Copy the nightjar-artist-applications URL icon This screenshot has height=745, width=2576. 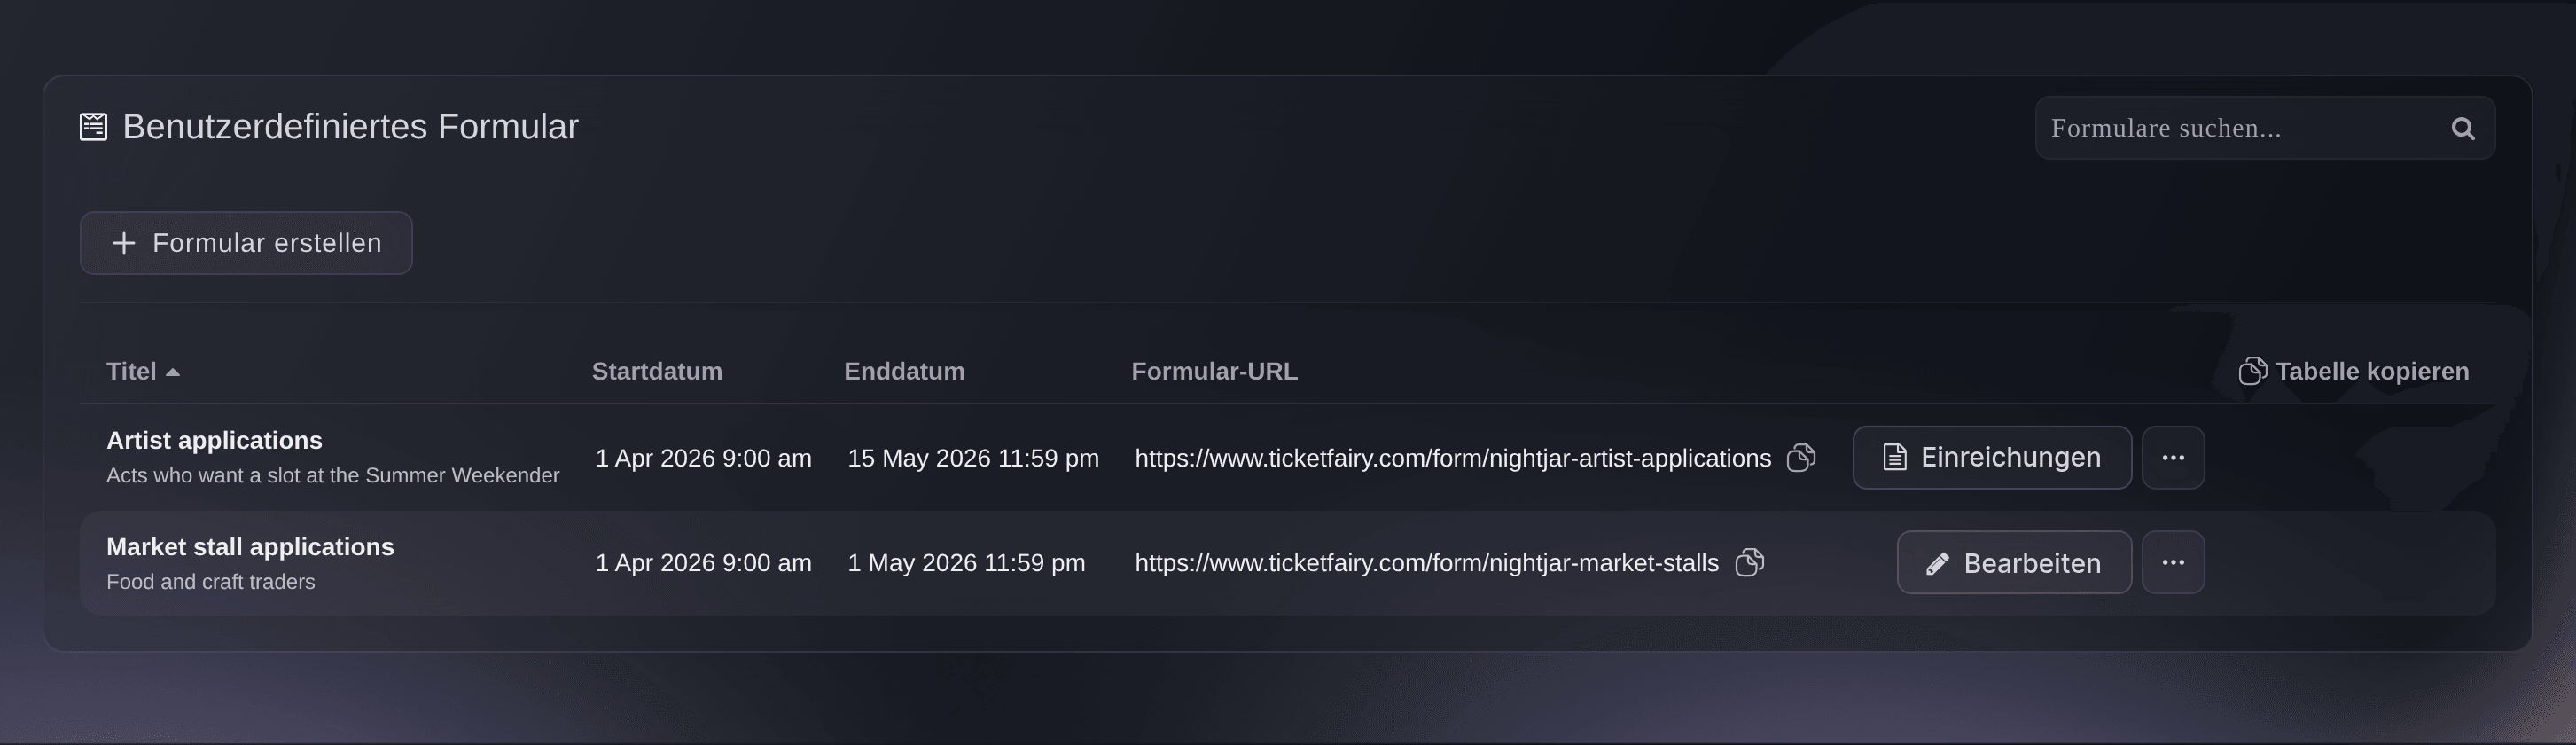[x=1801, y=458]
